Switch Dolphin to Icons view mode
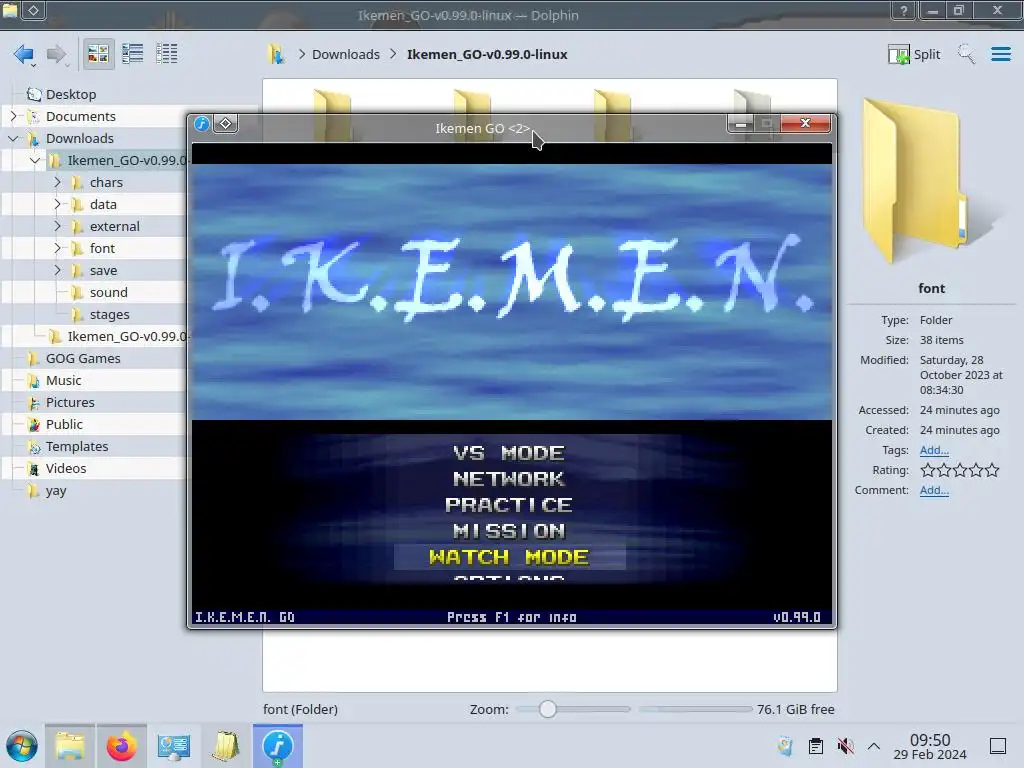1024x768 pixels. (98, 54)
